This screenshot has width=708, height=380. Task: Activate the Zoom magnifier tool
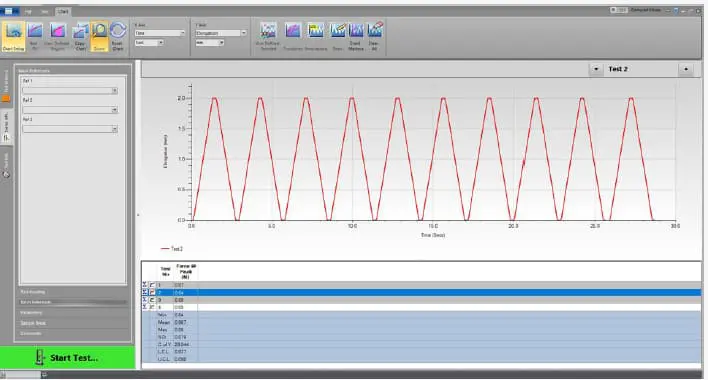99,36
